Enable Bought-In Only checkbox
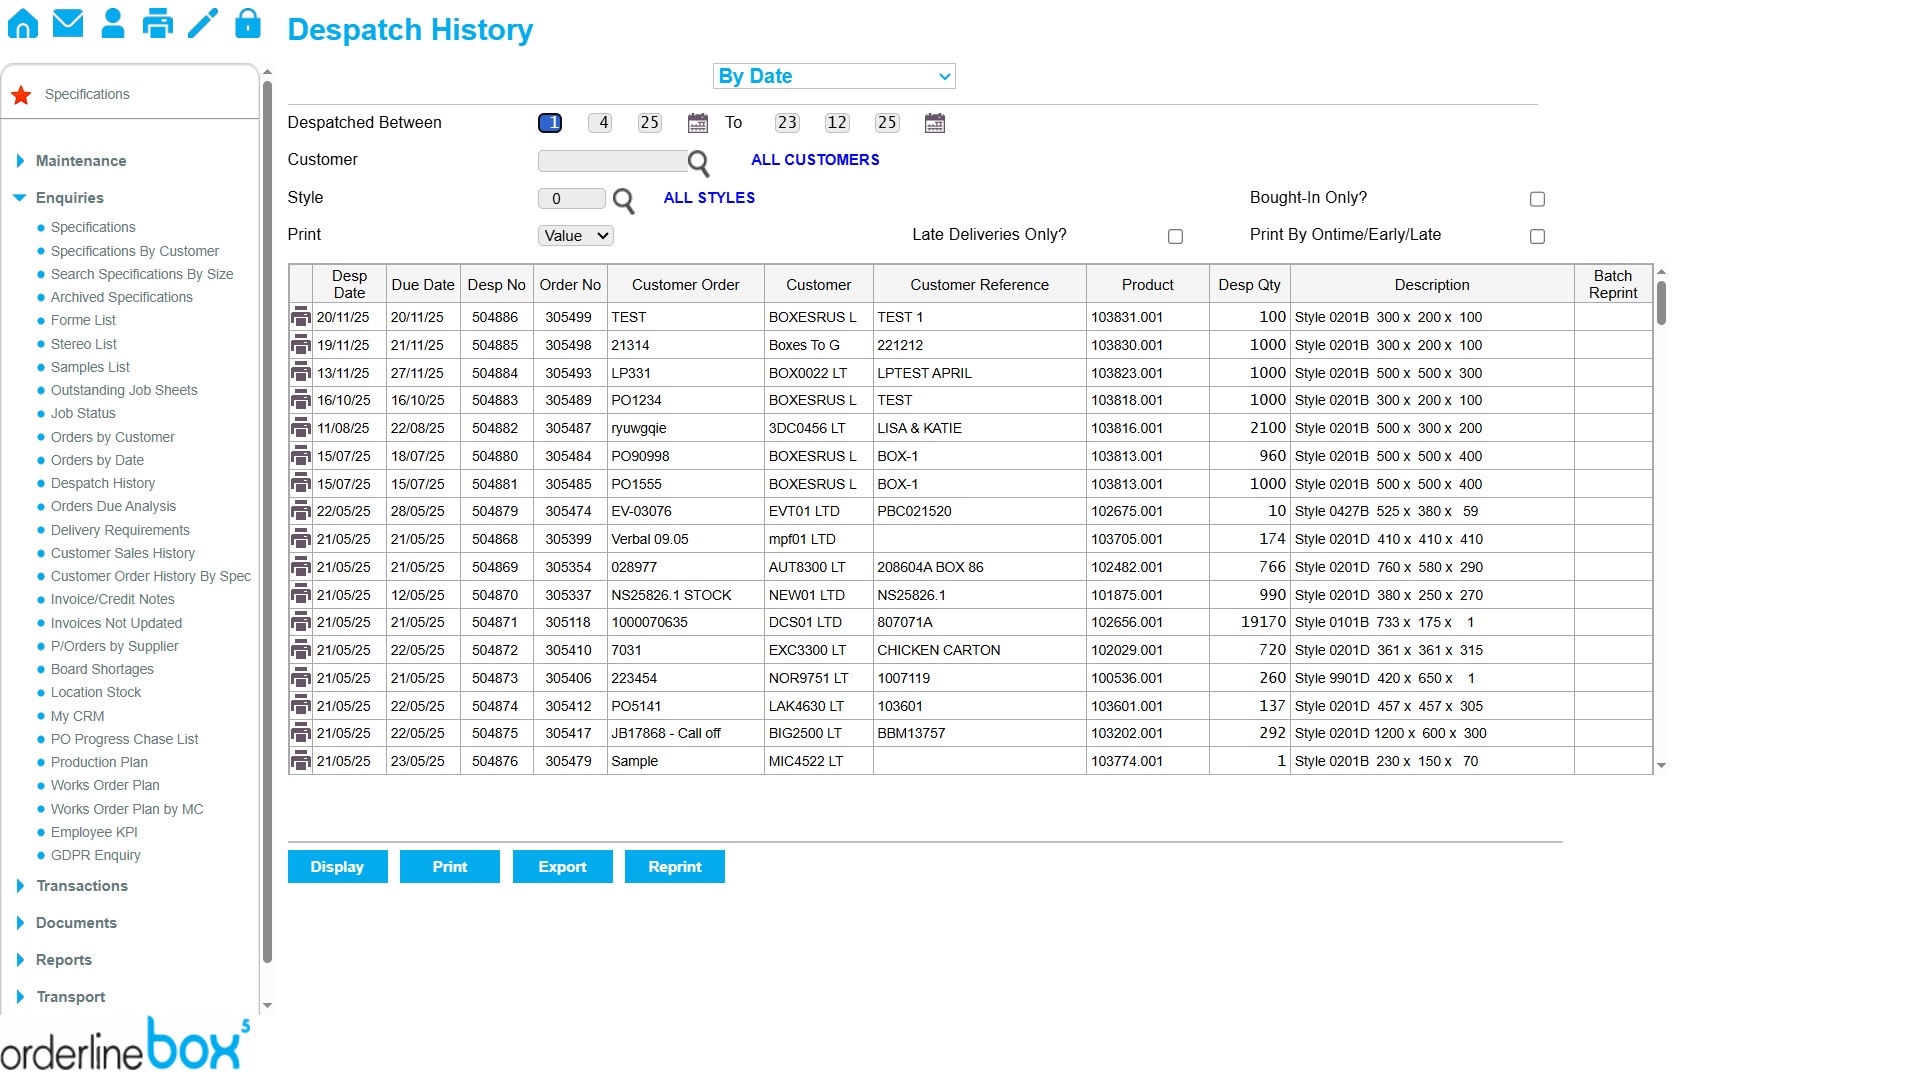Screen dimensions: 1920x1080 click(1537, 199)
